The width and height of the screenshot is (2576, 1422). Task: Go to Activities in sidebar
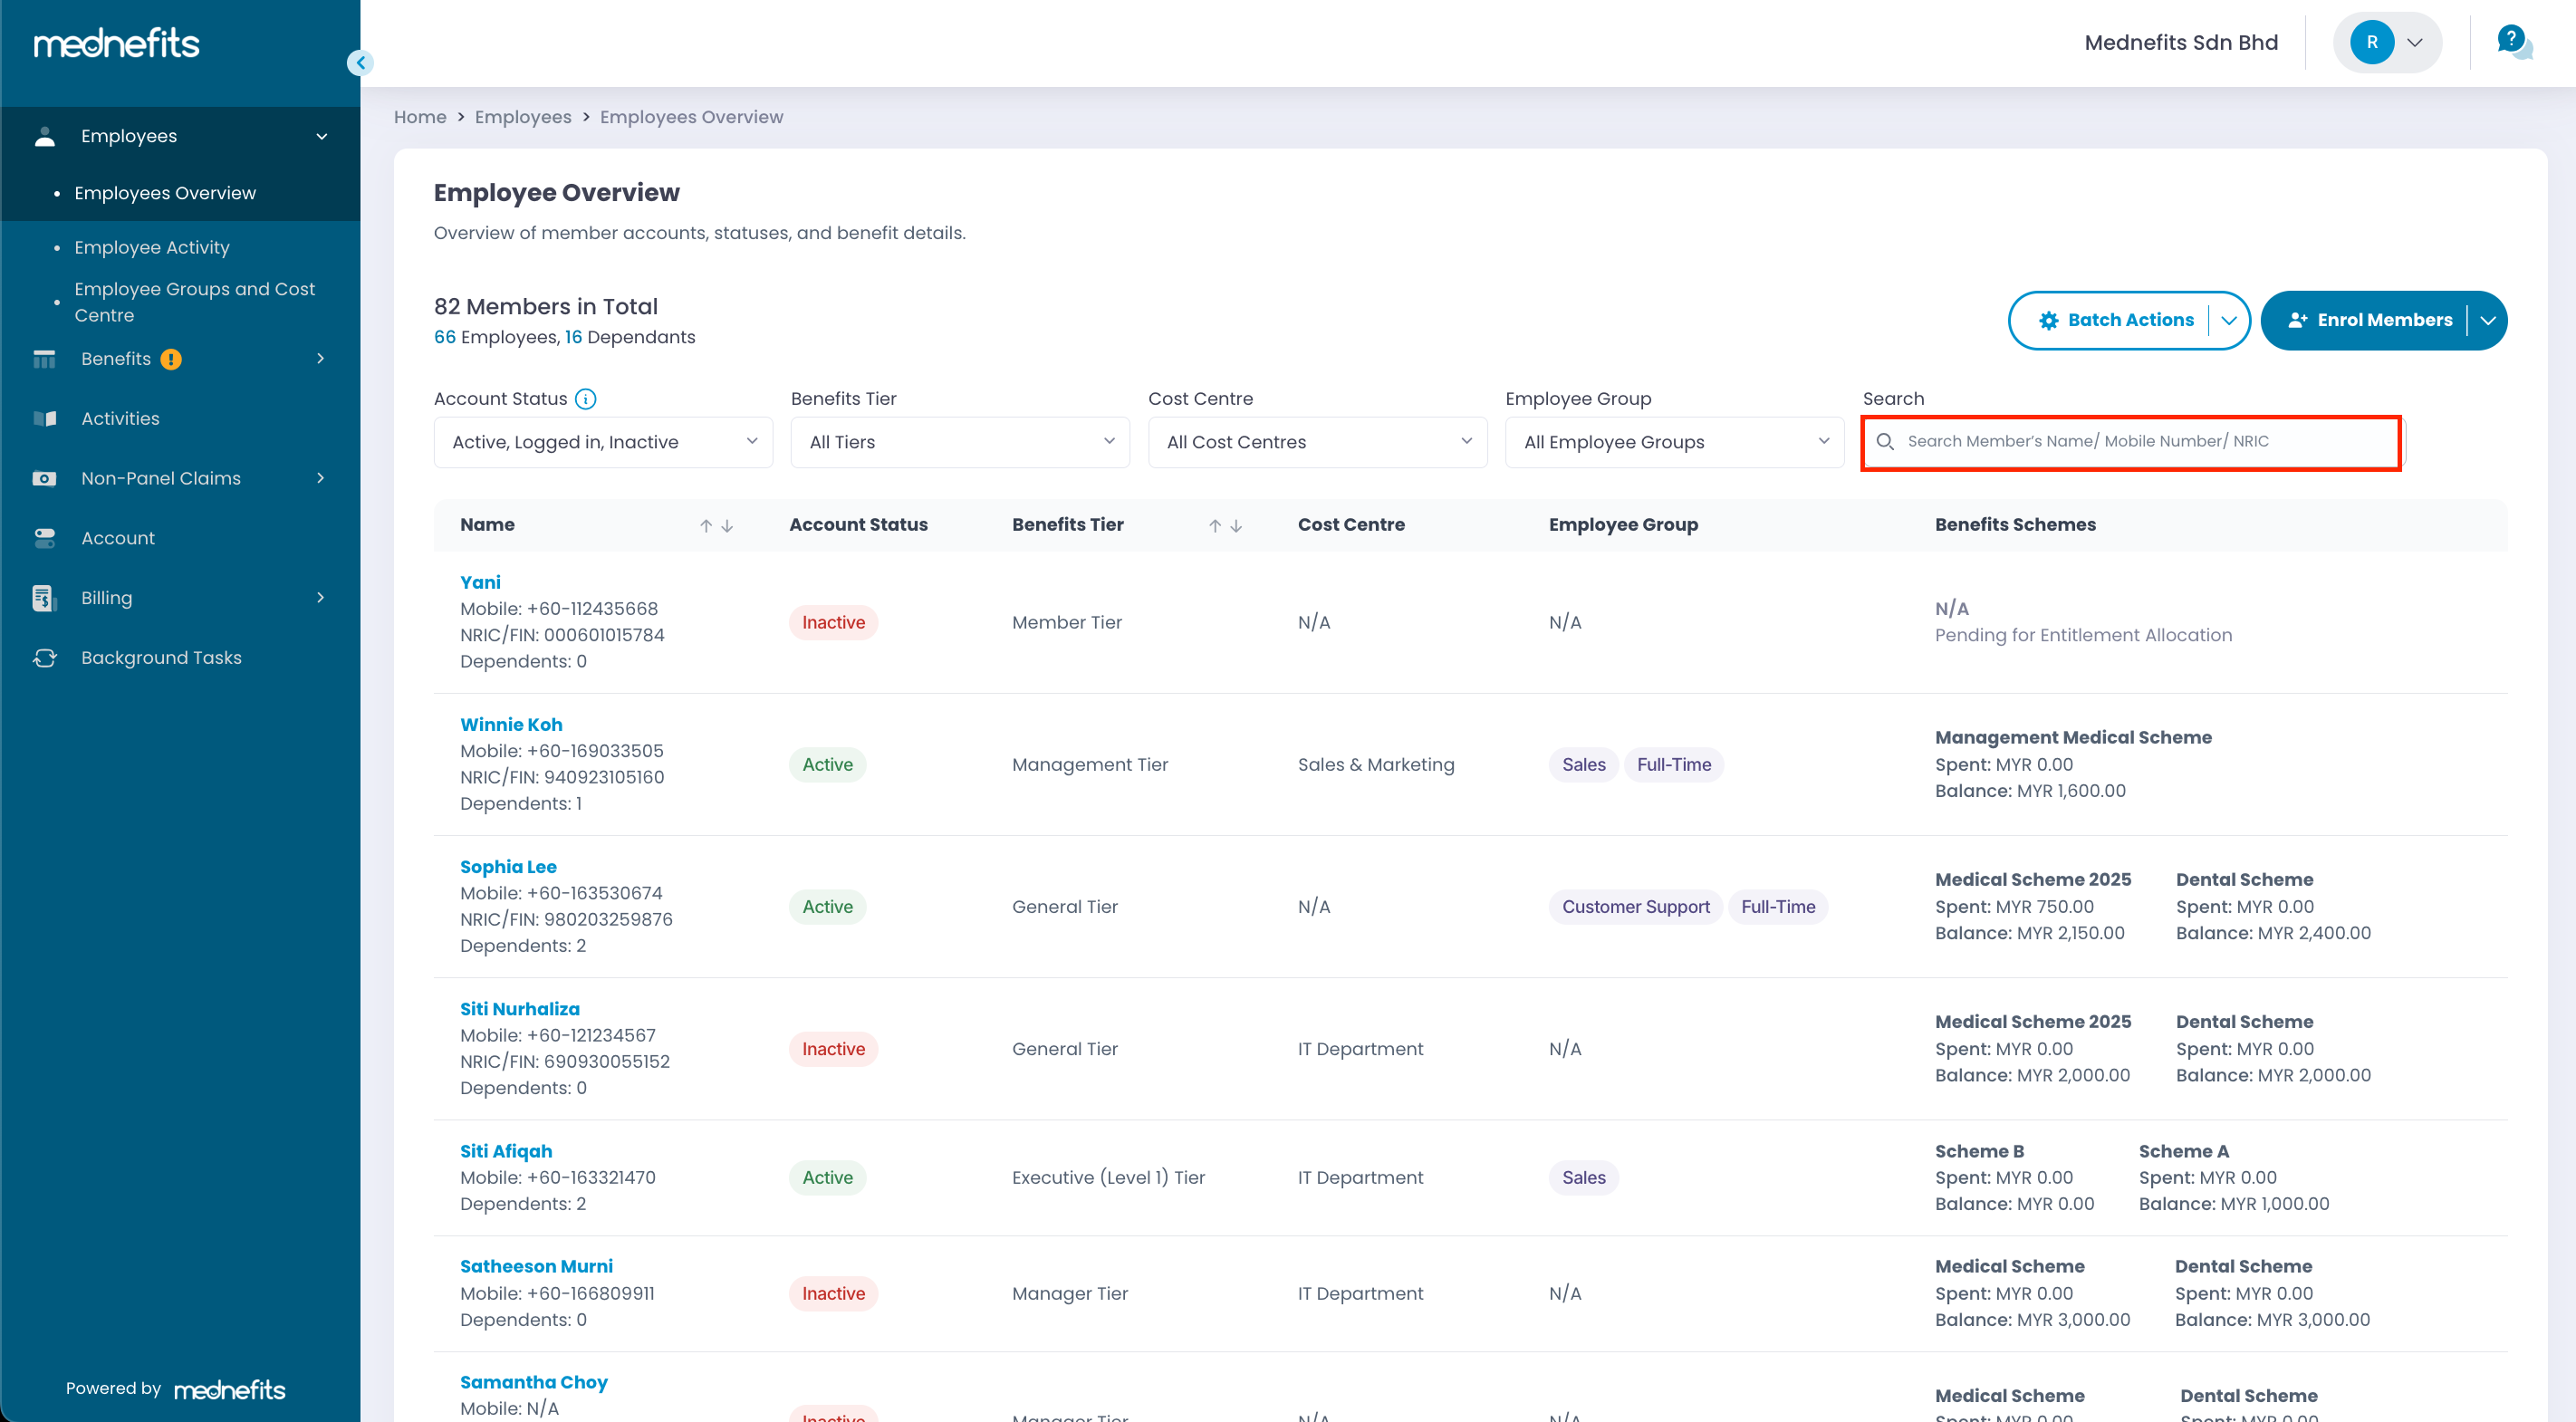click(120, 418)
